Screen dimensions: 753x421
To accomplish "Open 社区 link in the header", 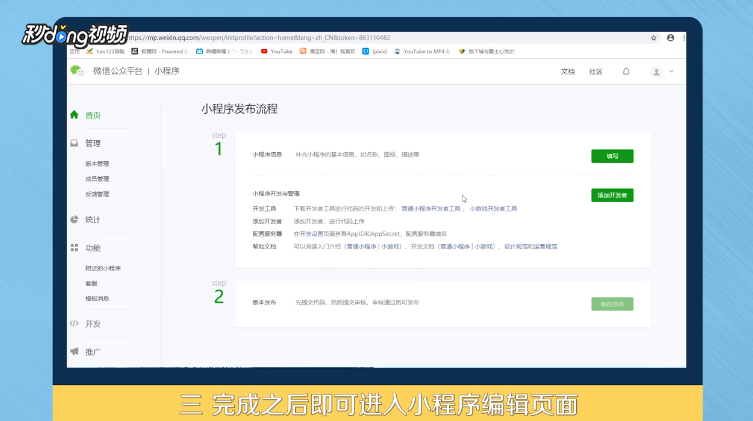I will click(596, 72).
